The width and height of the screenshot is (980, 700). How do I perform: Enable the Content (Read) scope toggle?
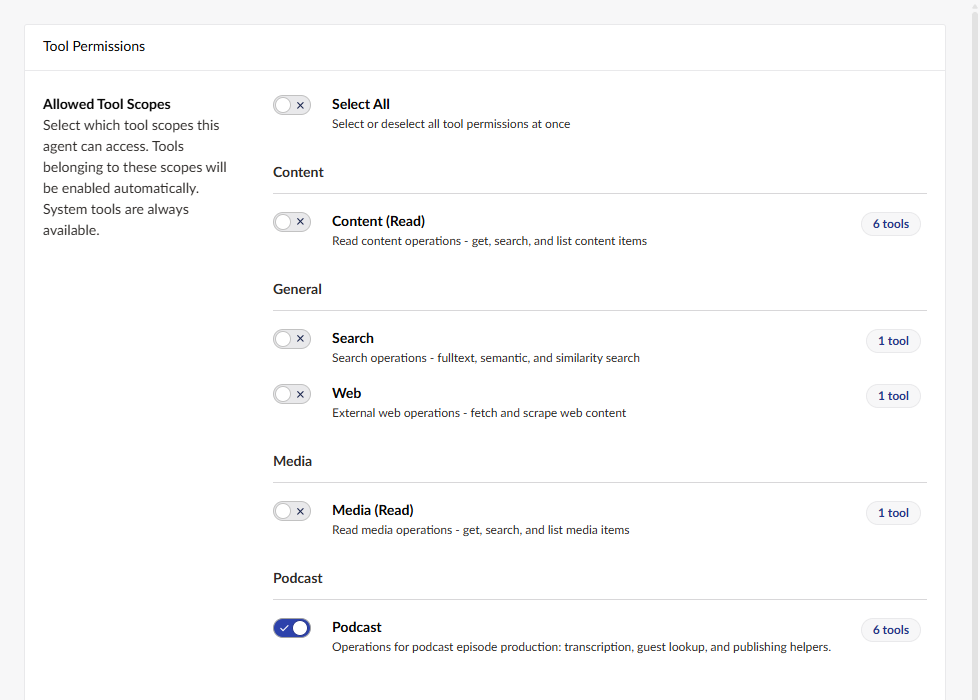pyautogui.click(x=292, y=222)
